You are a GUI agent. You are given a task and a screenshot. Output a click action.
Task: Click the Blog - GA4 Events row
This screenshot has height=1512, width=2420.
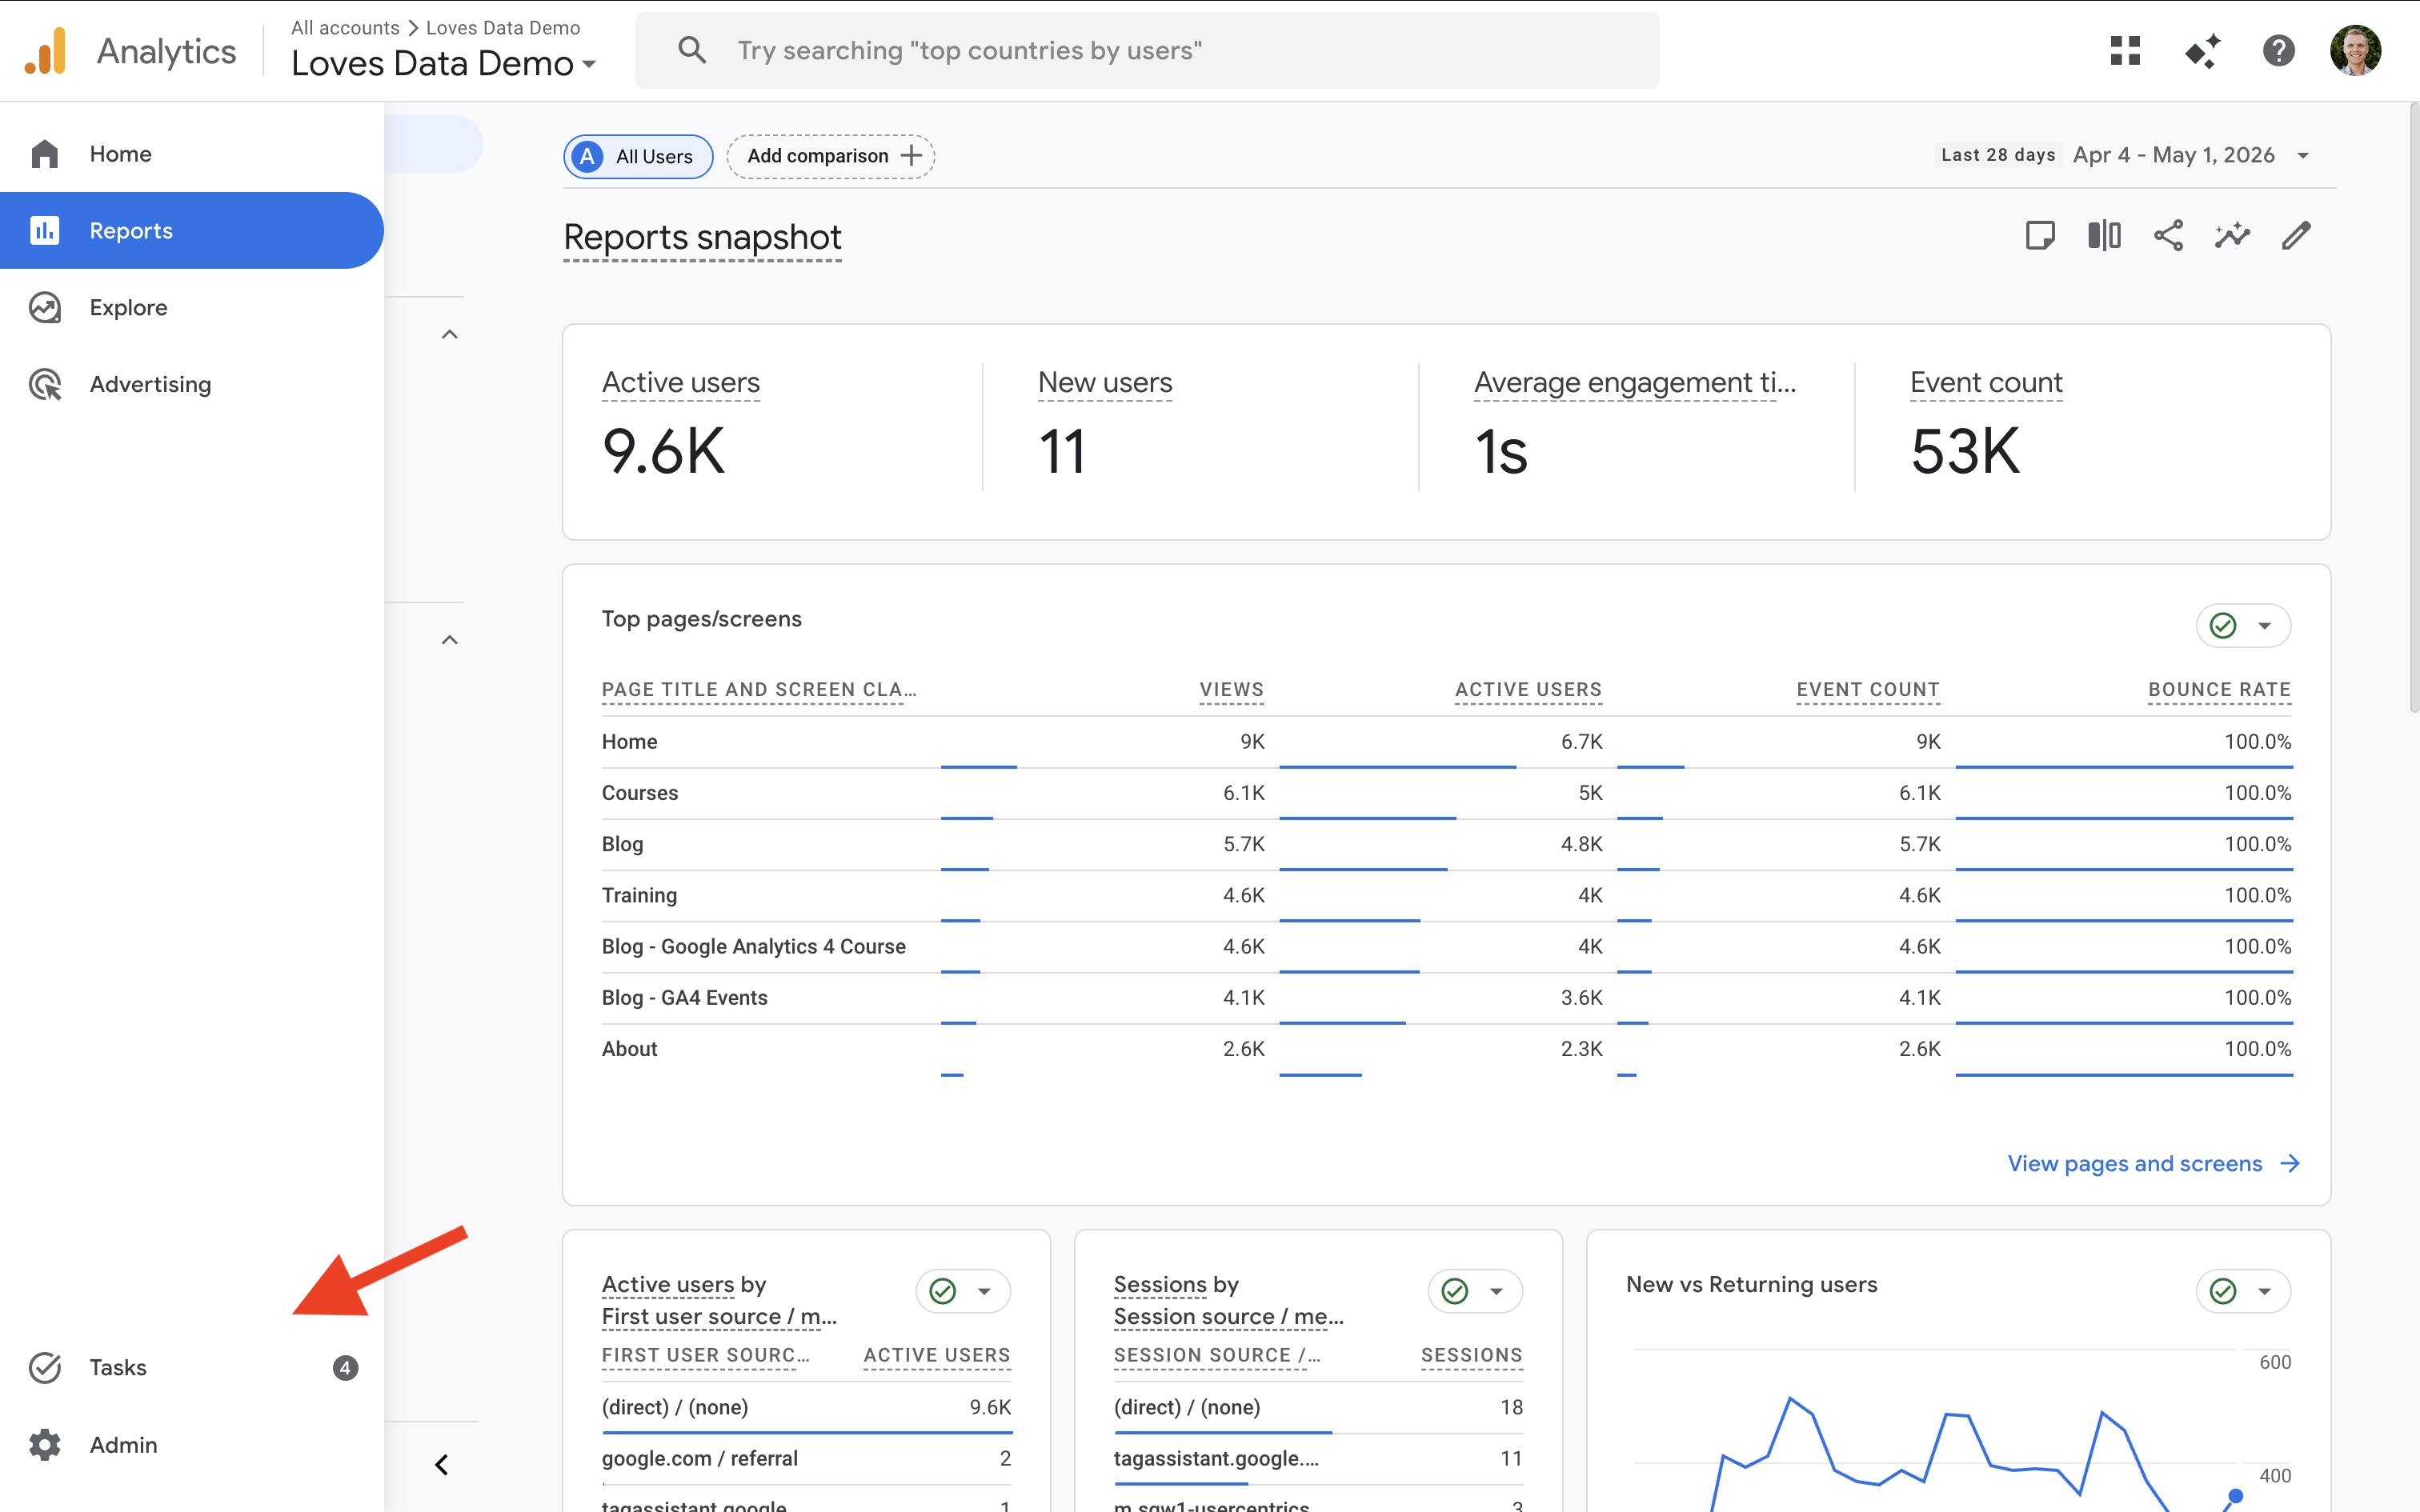click(1446, 999)
